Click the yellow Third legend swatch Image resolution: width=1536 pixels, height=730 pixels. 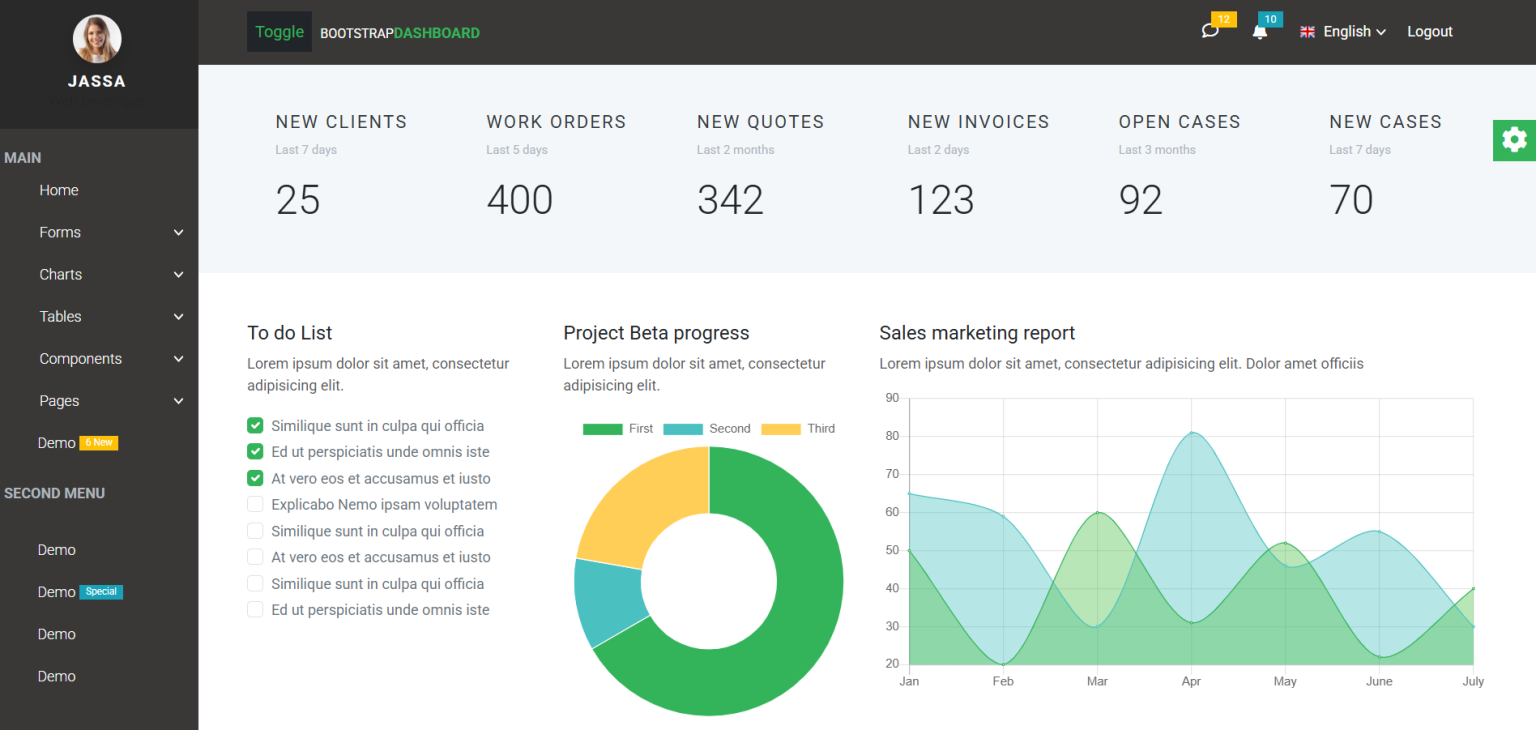781,428
